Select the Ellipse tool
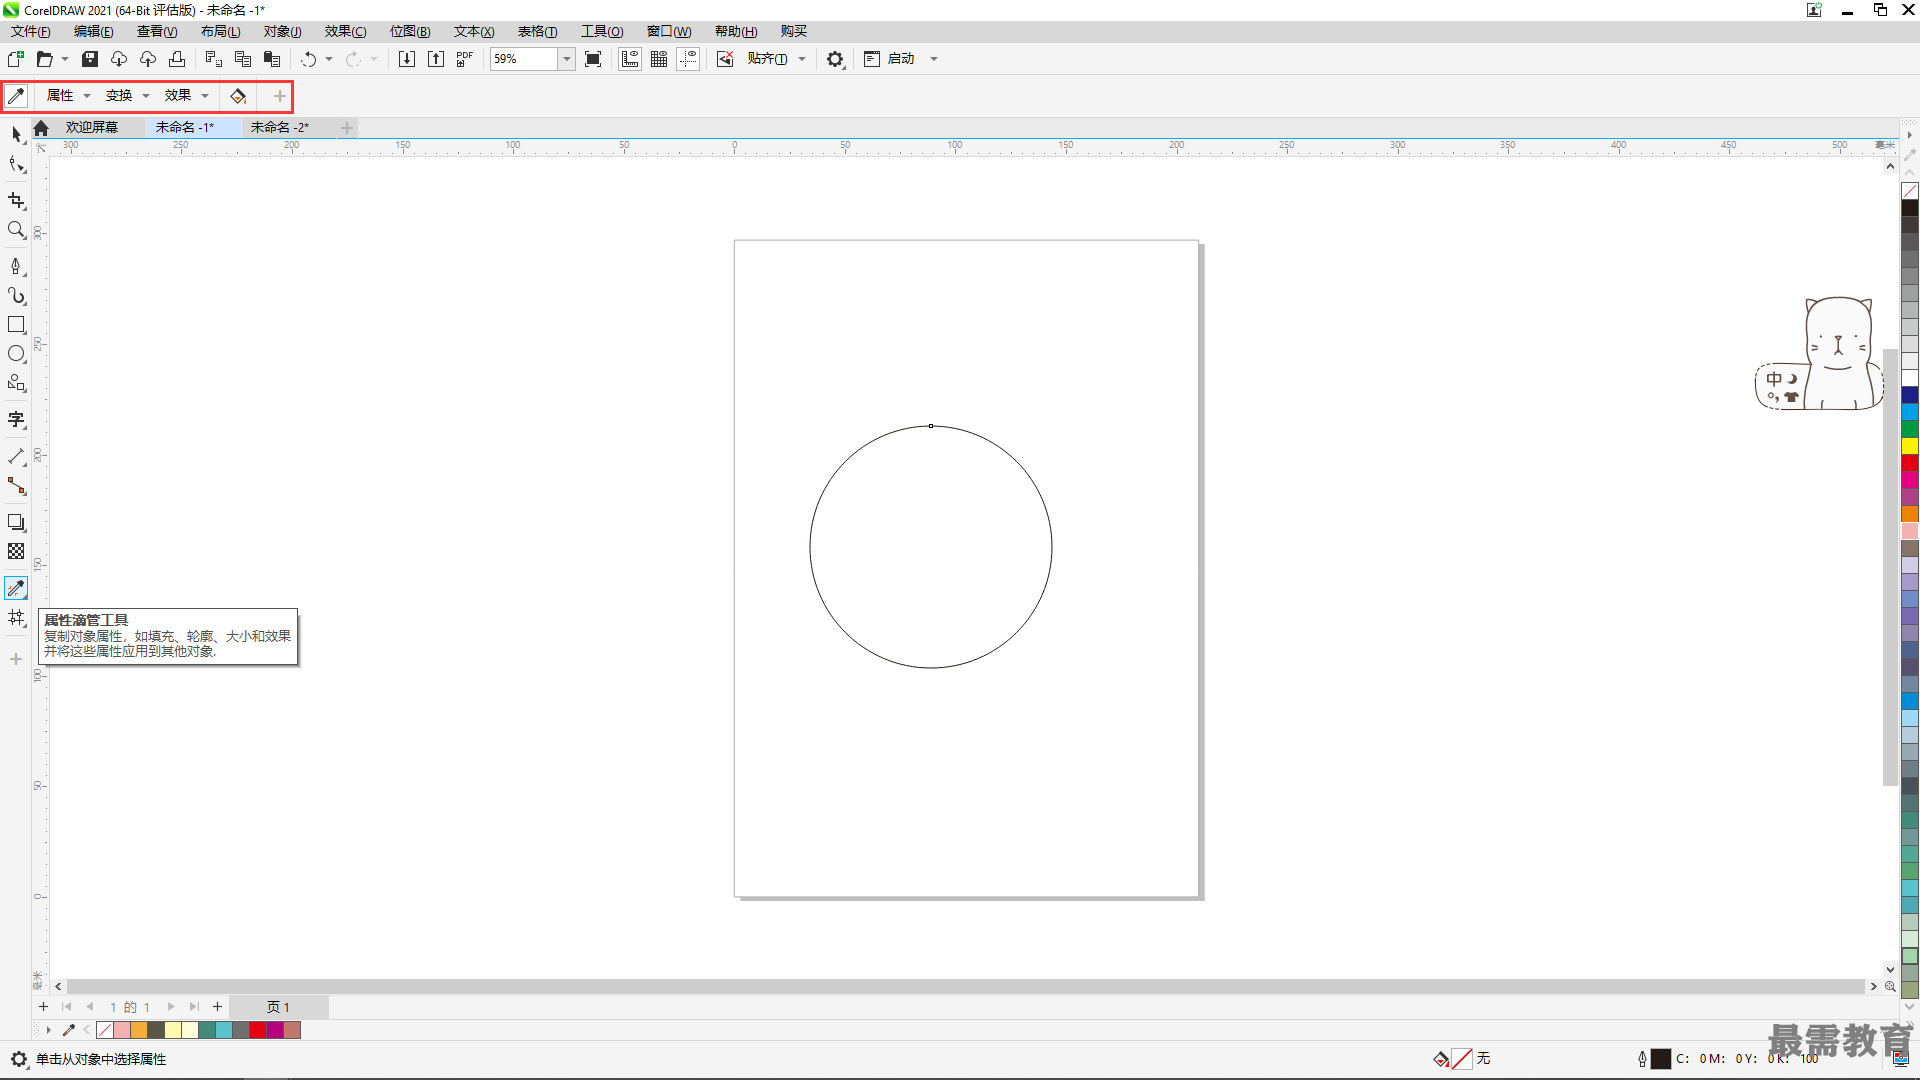The height and width of the screenshot is (1080, 1920). pyautogui.click(x=16, y=354)
